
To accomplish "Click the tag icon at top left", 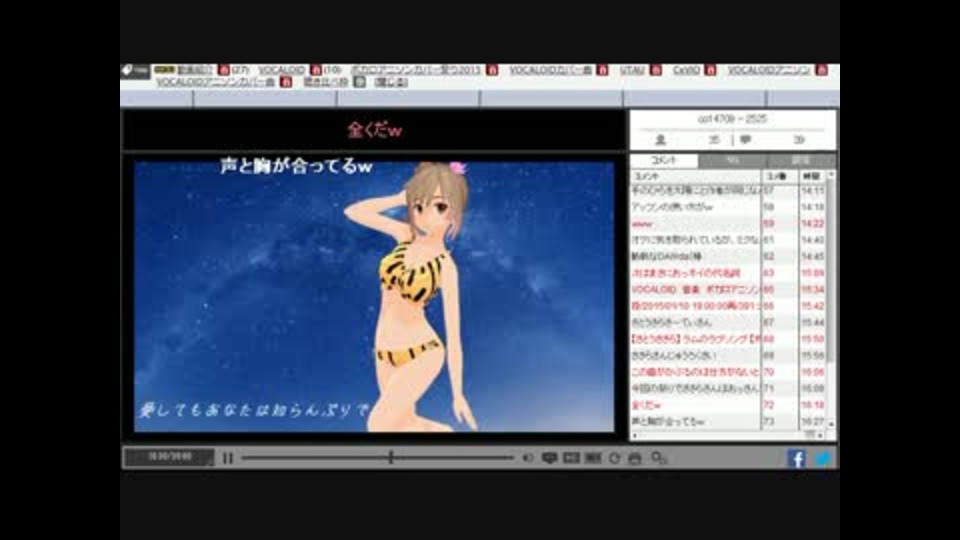I will (x=127, y=70).
